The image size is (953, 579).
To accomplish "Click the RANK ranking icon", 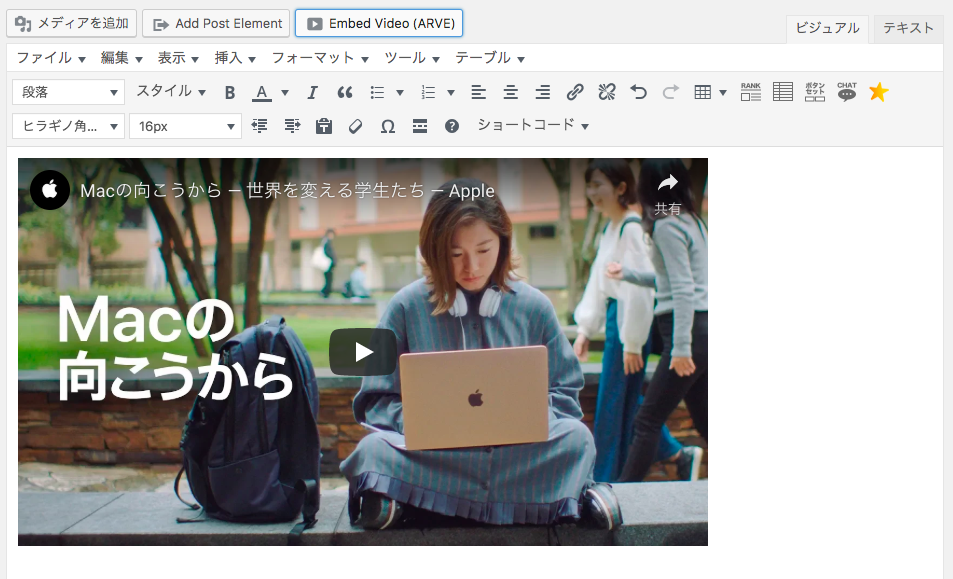I will 751,92.
